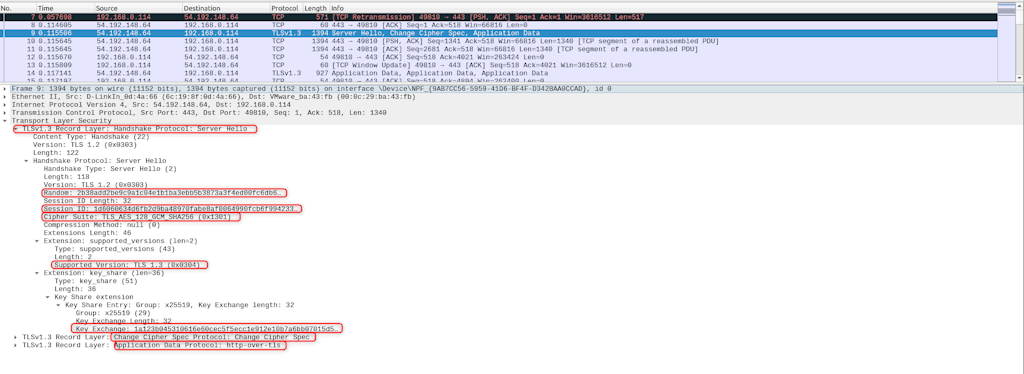Collapse Key Share Entry: Group x25519 node
This screenshot has height=374, width=1024.
point(57,305)
